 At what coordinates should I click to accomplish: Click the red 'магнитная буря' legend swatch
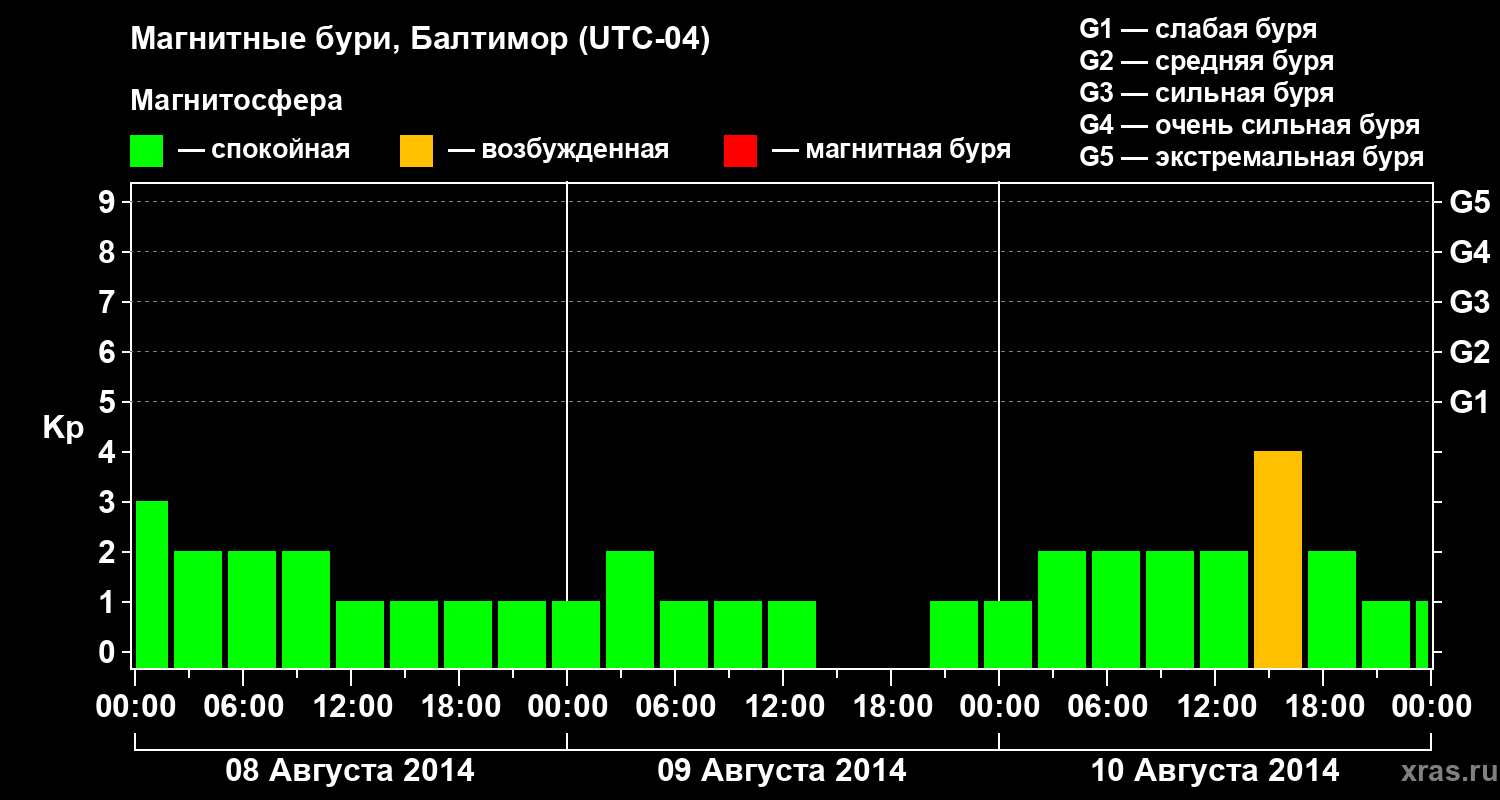tap(740, 151)
